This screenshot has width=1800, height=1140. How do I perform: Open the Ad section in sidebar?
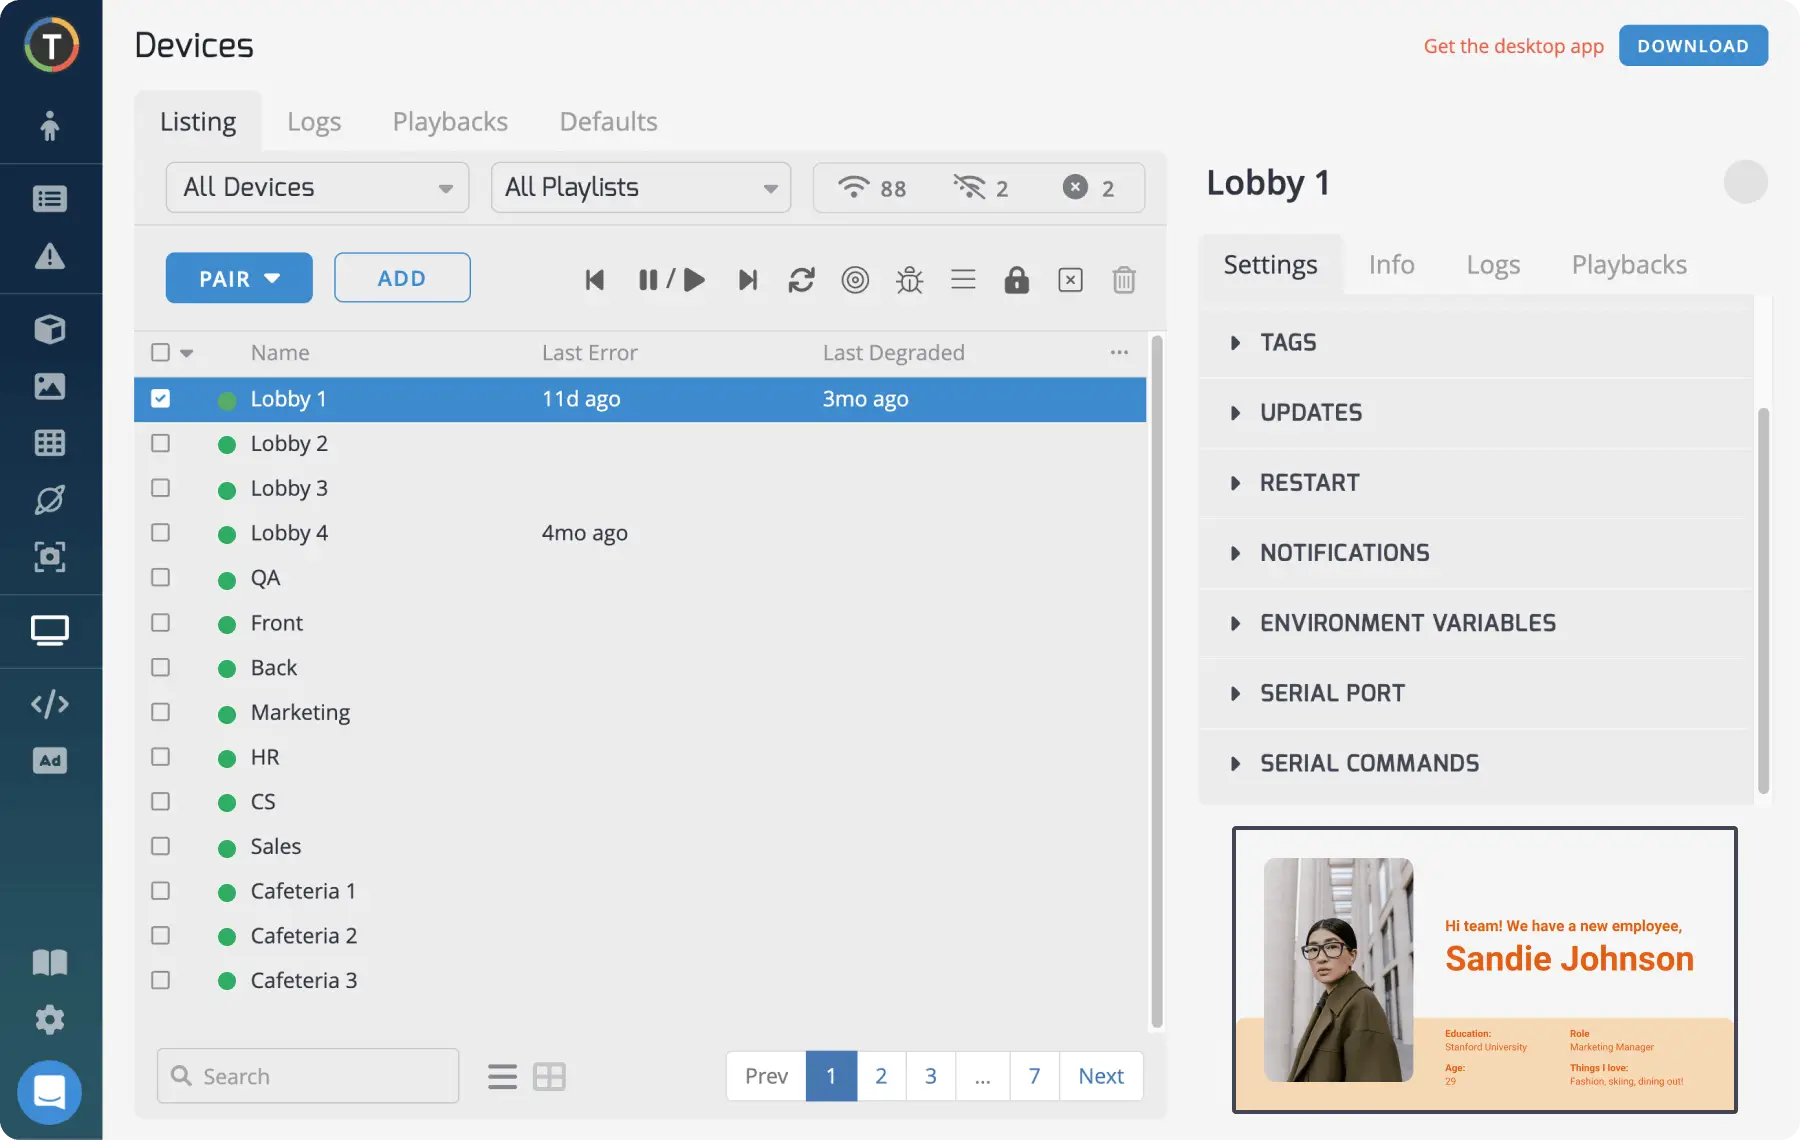(49, 761)
